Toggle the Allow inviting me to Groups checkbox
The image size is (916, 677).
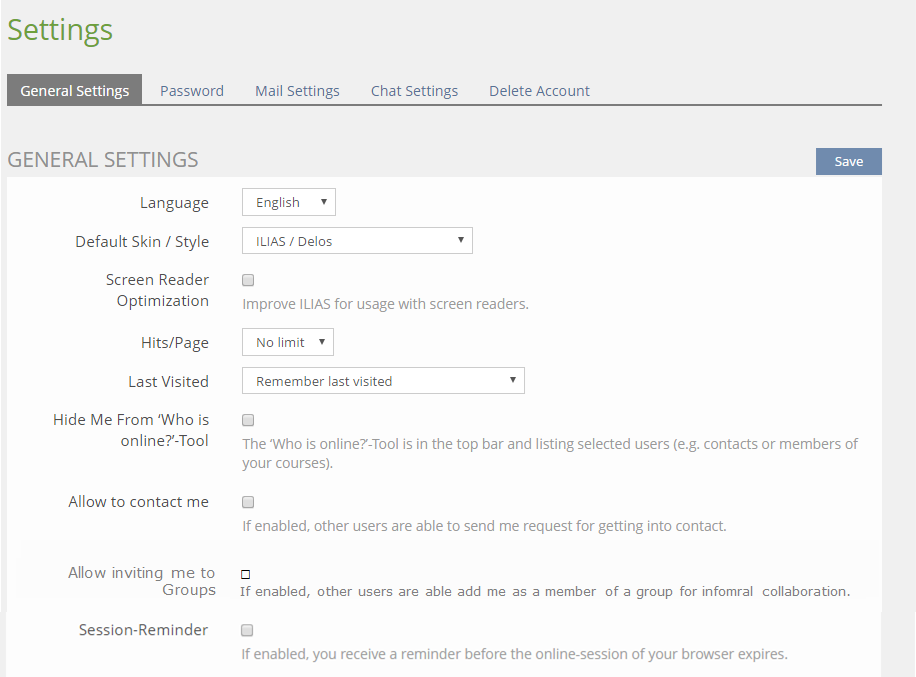[x=246, y=574]
